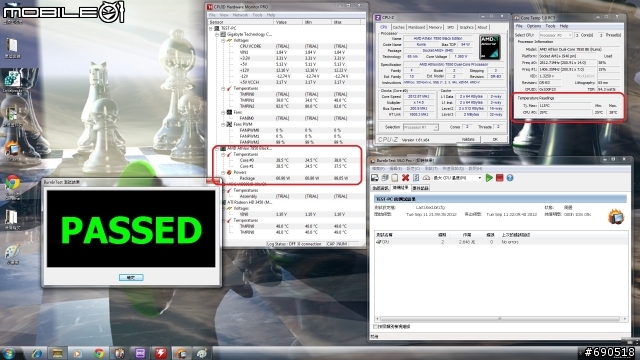Open the Mainboard tab in CPU-Z
This screenshot has height=360, width=640.
416,27
